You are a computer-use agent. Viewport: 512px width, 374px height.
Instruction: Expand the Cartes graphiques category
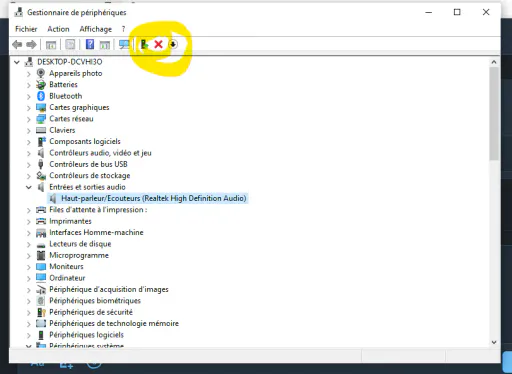pos(29,108)
